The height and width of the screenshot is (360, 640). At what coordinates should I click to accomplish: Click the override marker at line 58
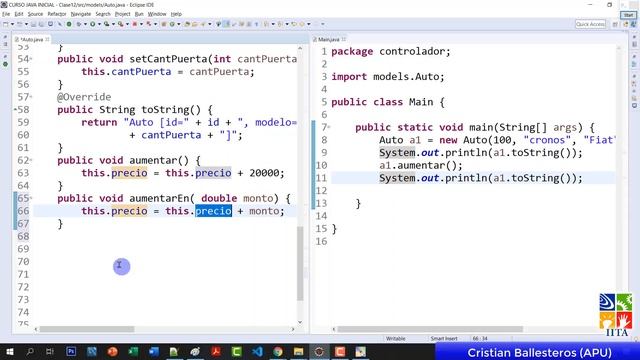16,110
